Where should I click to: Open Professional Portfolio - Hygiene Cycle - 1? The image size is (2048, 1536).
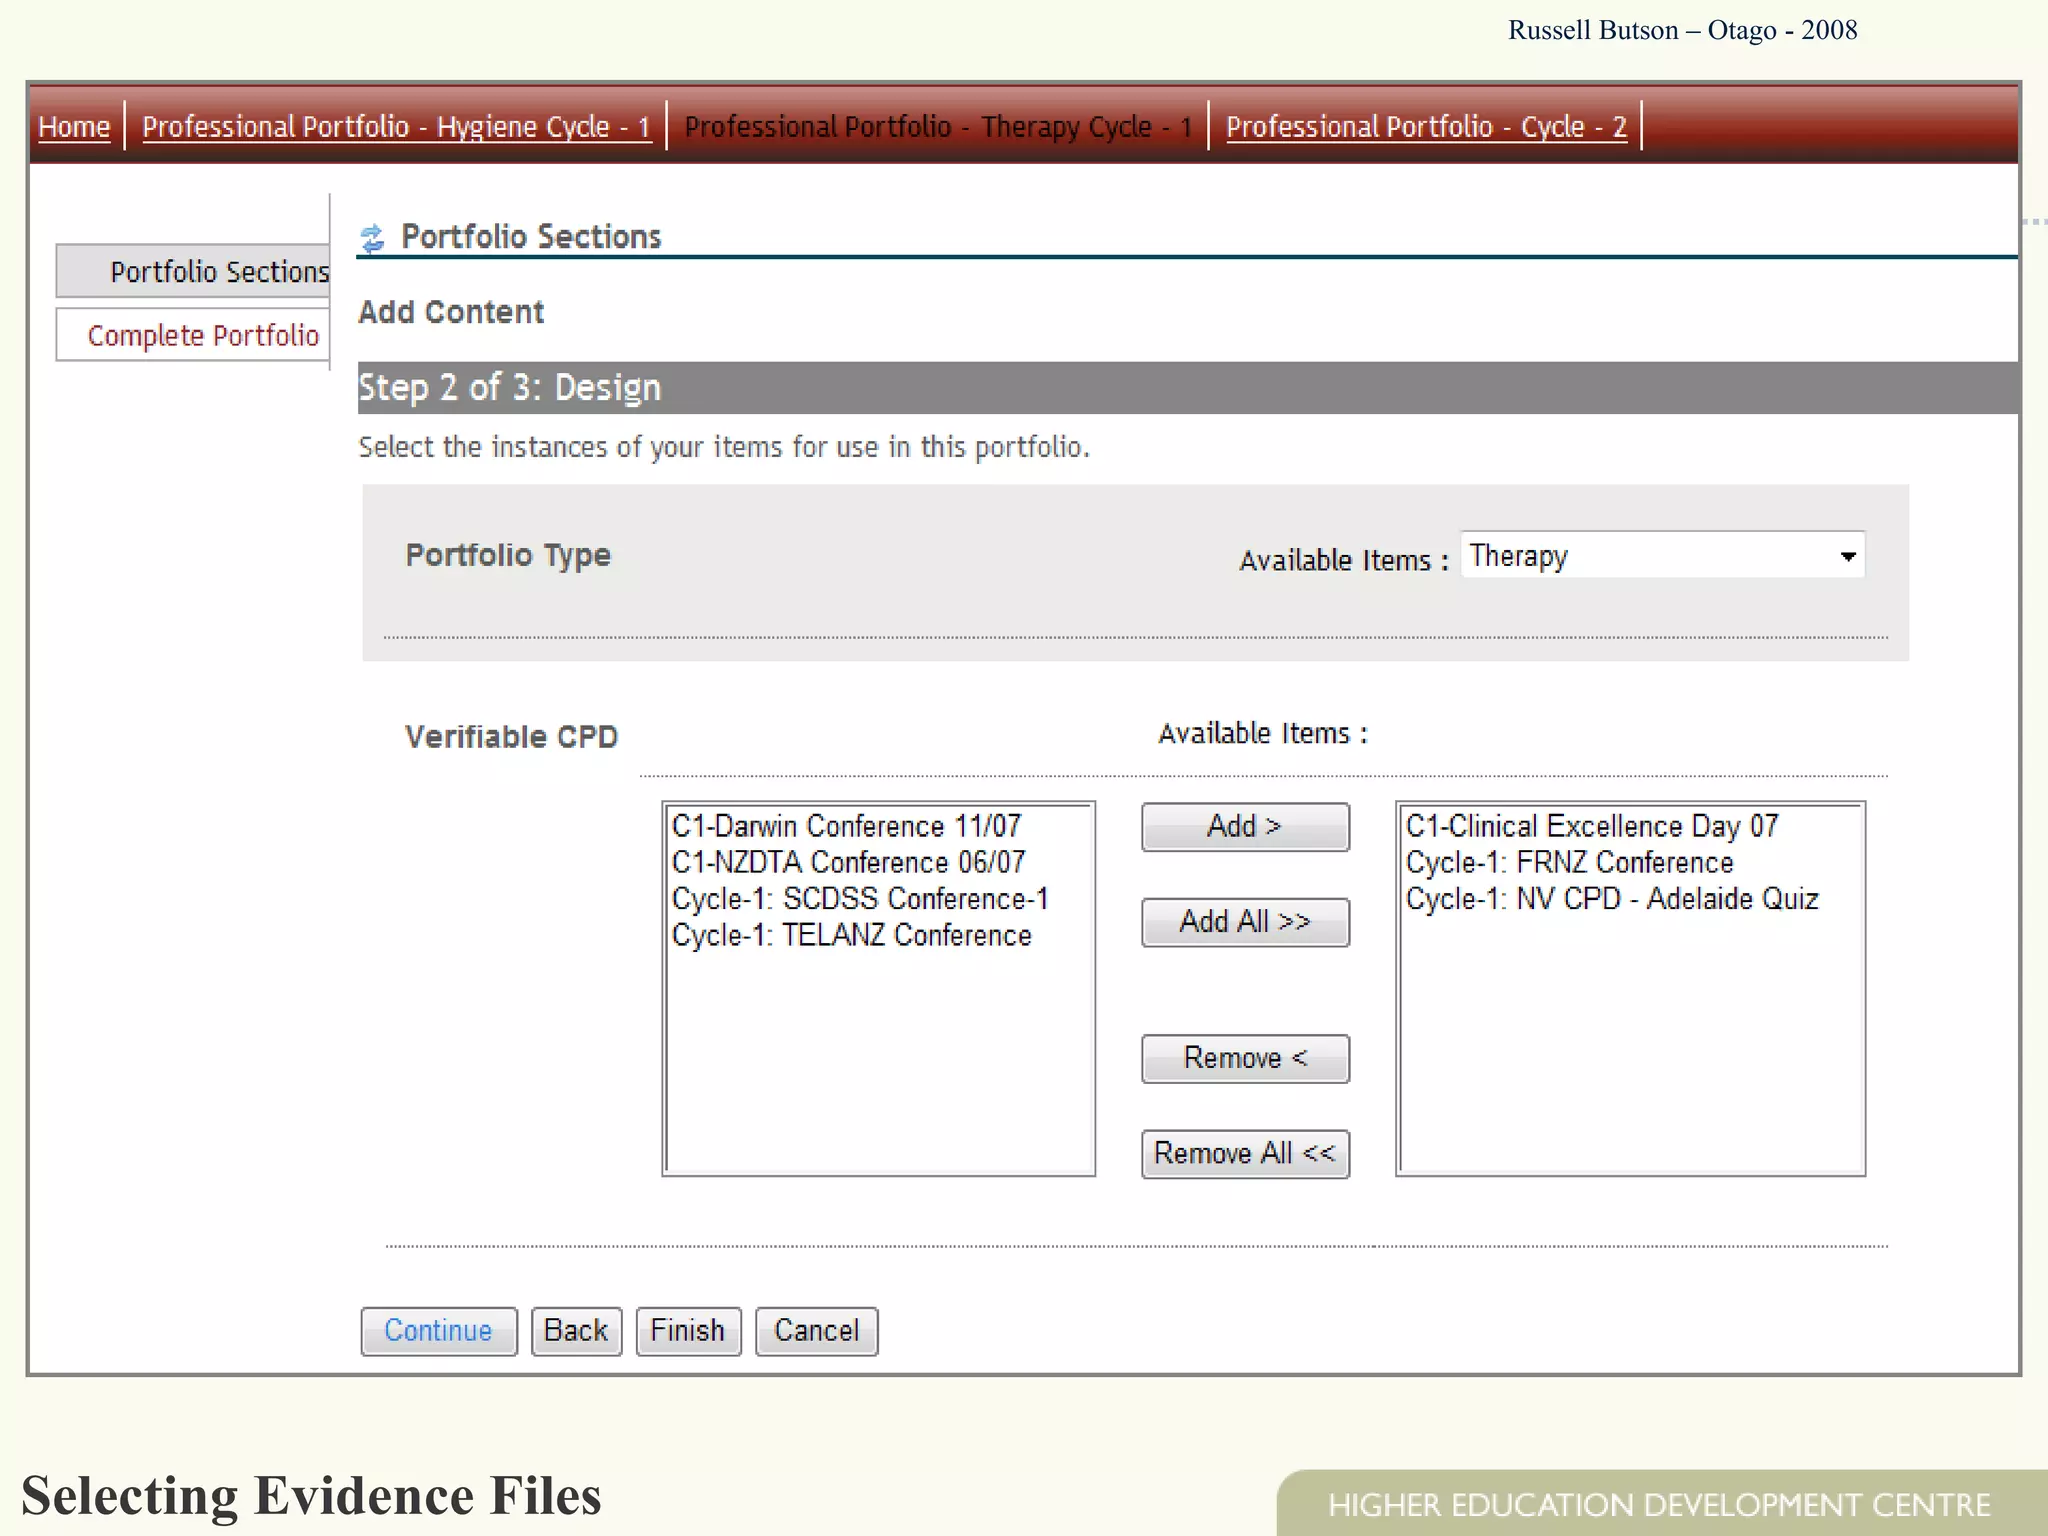397,127
